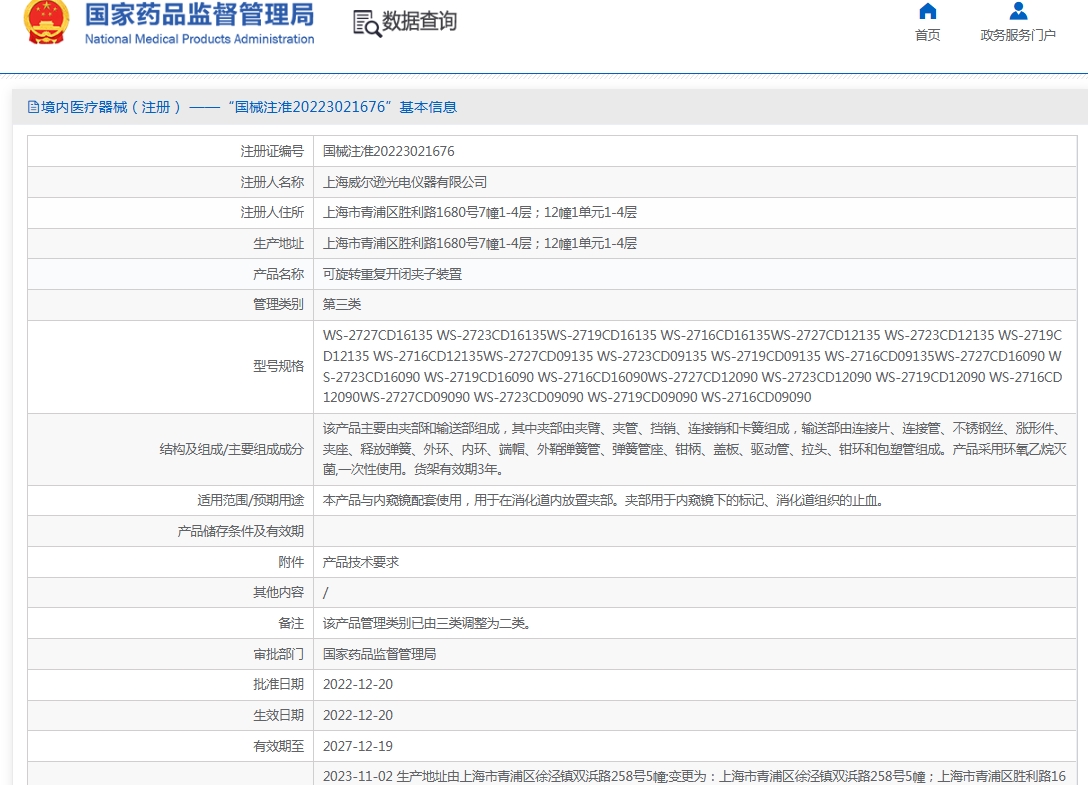Click the 批准日期 label
The width and height of the screenshot is (1088, 785).
(x=278, y=684)
